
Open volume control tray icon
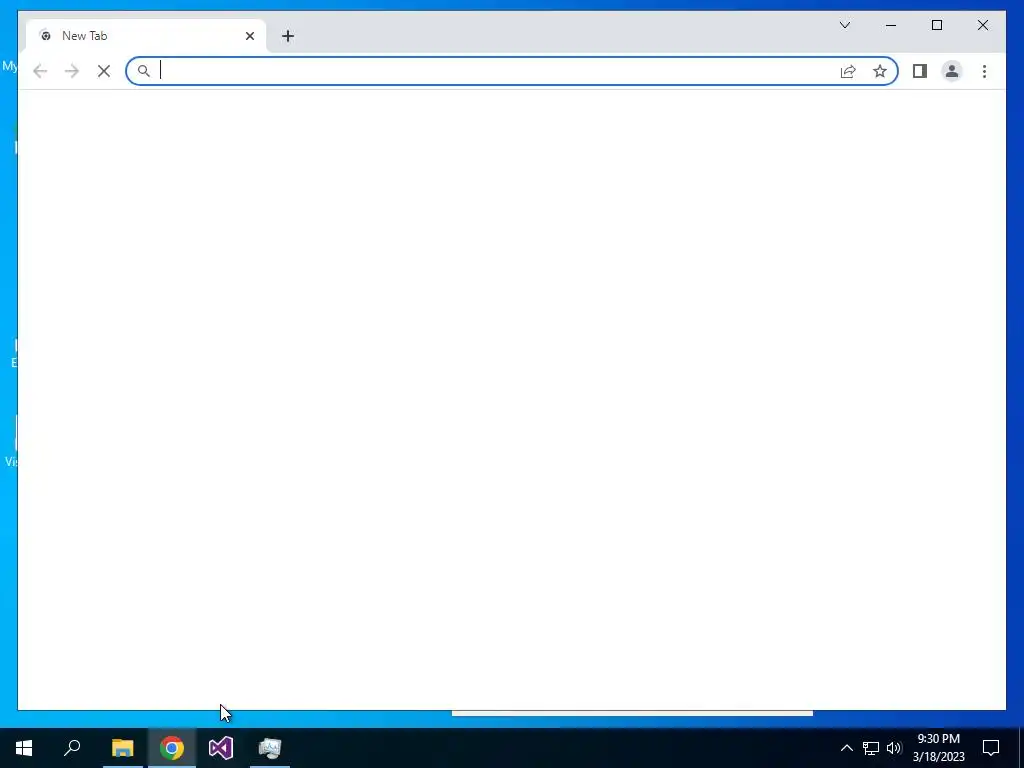[894, 748]
